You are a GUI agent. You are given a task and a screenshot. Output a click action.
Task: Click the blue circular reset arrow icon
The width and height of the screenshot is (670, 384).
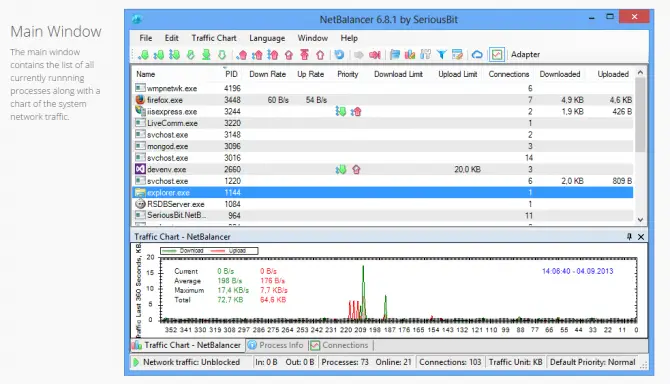pos(339,55)
